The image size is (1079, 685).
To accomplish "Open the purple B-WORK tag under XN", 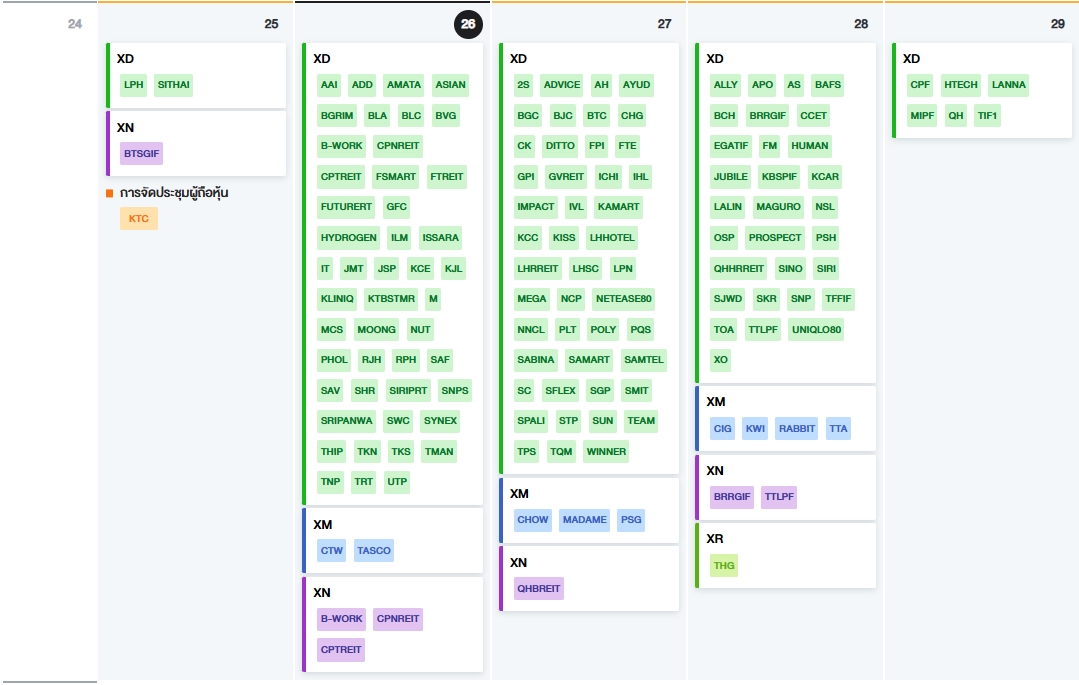I will (341, 619).
